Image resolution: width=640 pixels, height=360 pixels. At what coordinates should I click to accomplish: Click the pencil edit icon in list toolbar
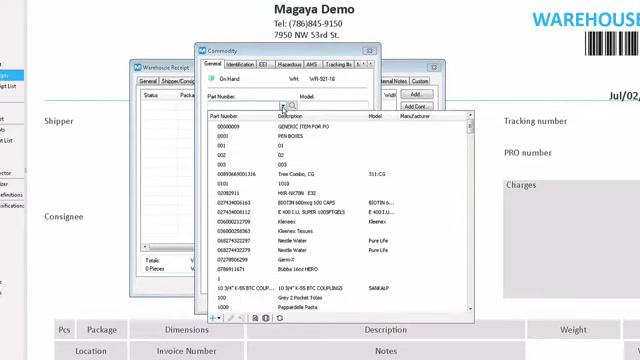pyautogui.click(x=231, y=318)
